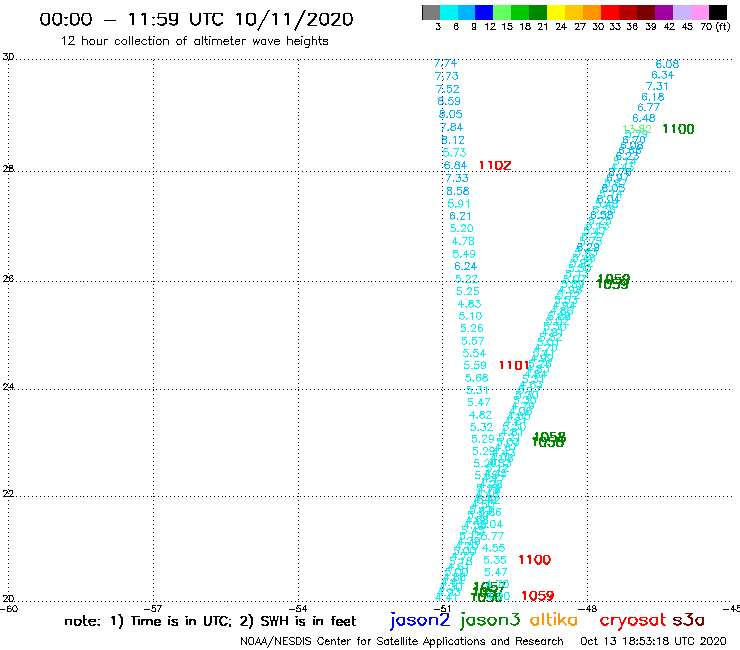Select the black swatch at legend end

[717, 12]
